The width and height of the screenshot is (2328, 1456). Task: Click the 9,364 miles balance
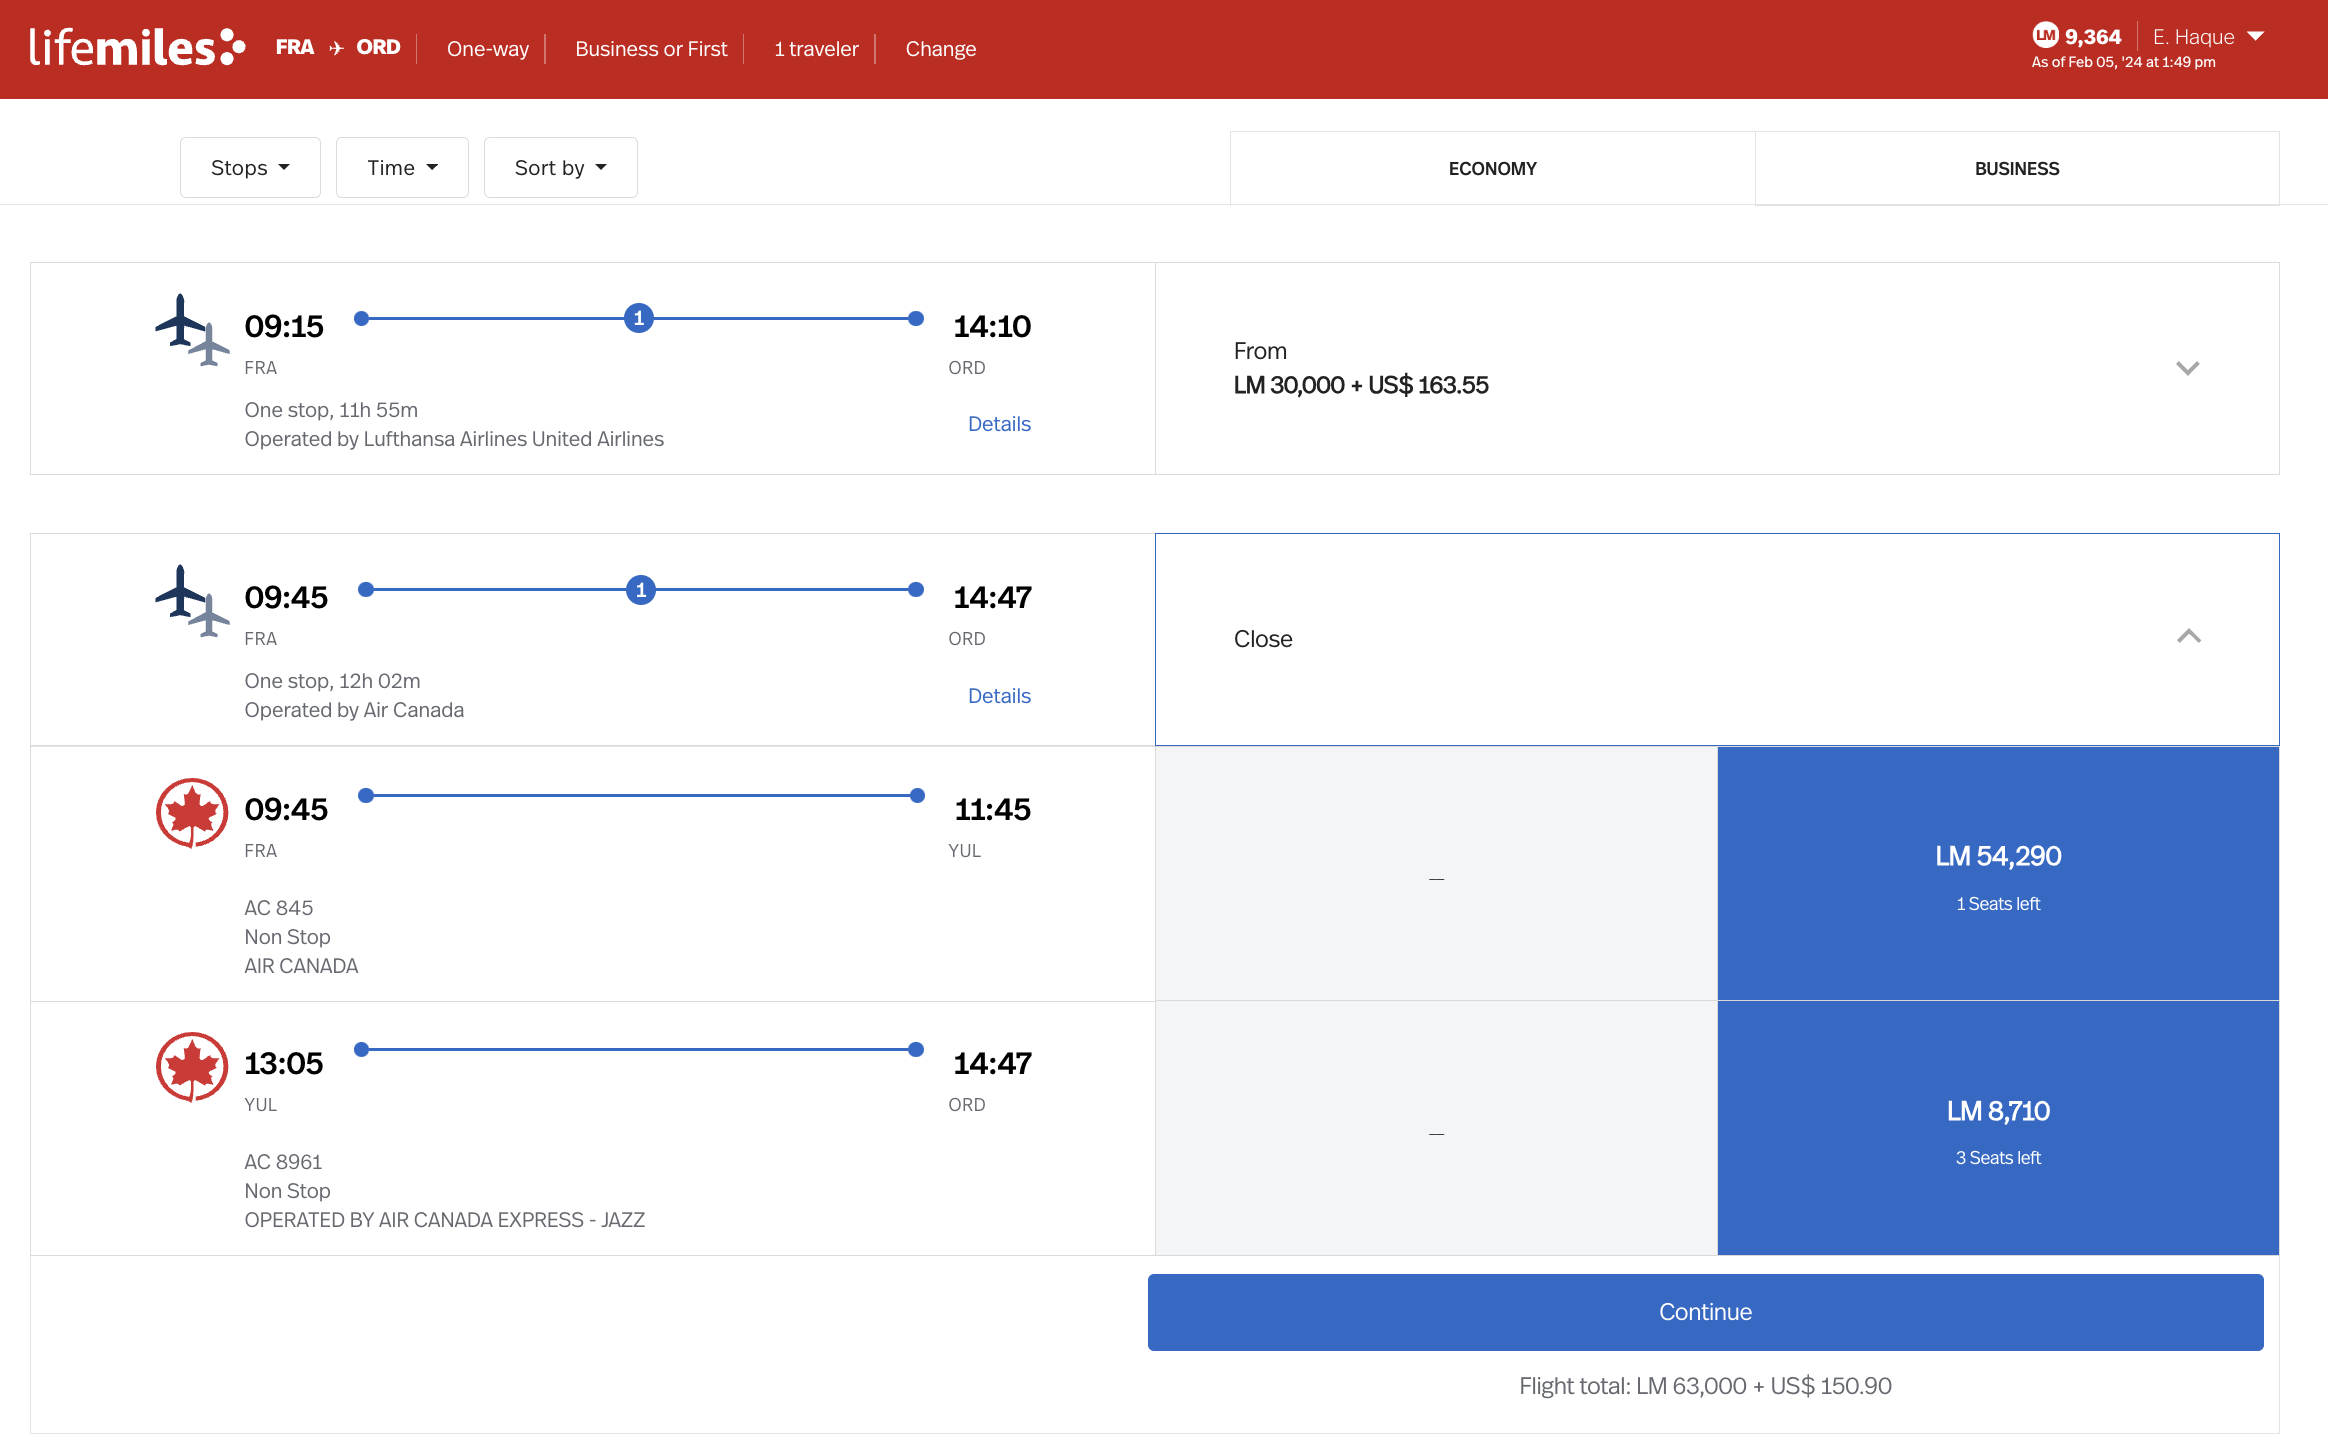[x=2093, y=37]
